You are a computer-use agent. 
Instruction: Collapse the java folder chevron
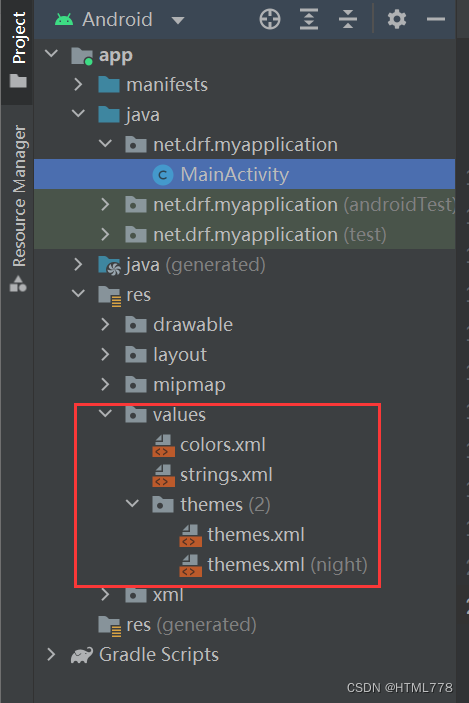click(78, 114)
